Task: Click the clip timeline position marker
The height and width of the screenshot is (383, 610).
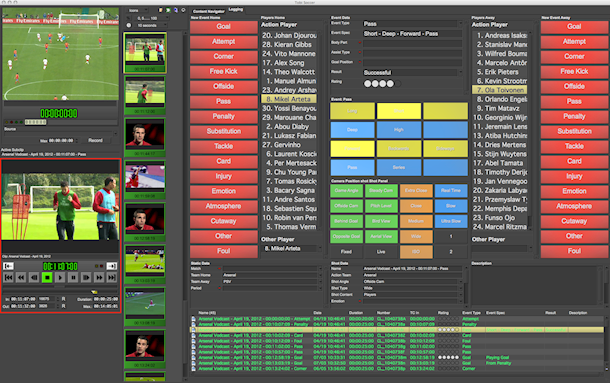Action: (x=94, y=292)
